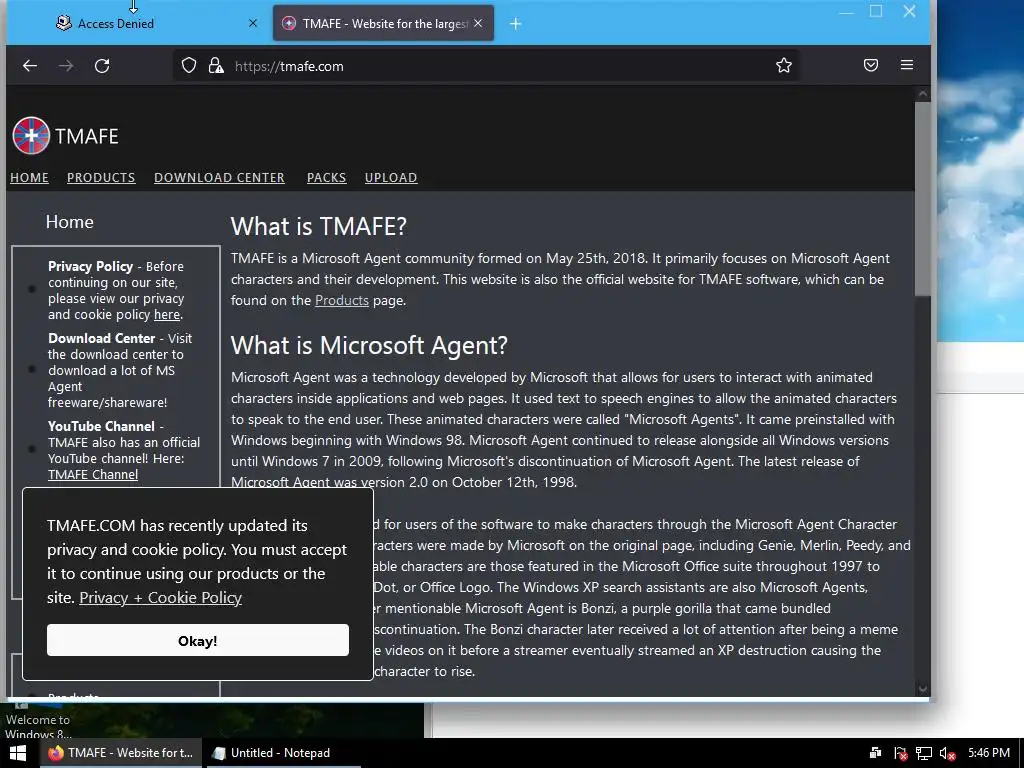Image resolution: width=1024 pixels, height=768 pixels.
Task: View site security padlock info
Action: click(216, 65)
